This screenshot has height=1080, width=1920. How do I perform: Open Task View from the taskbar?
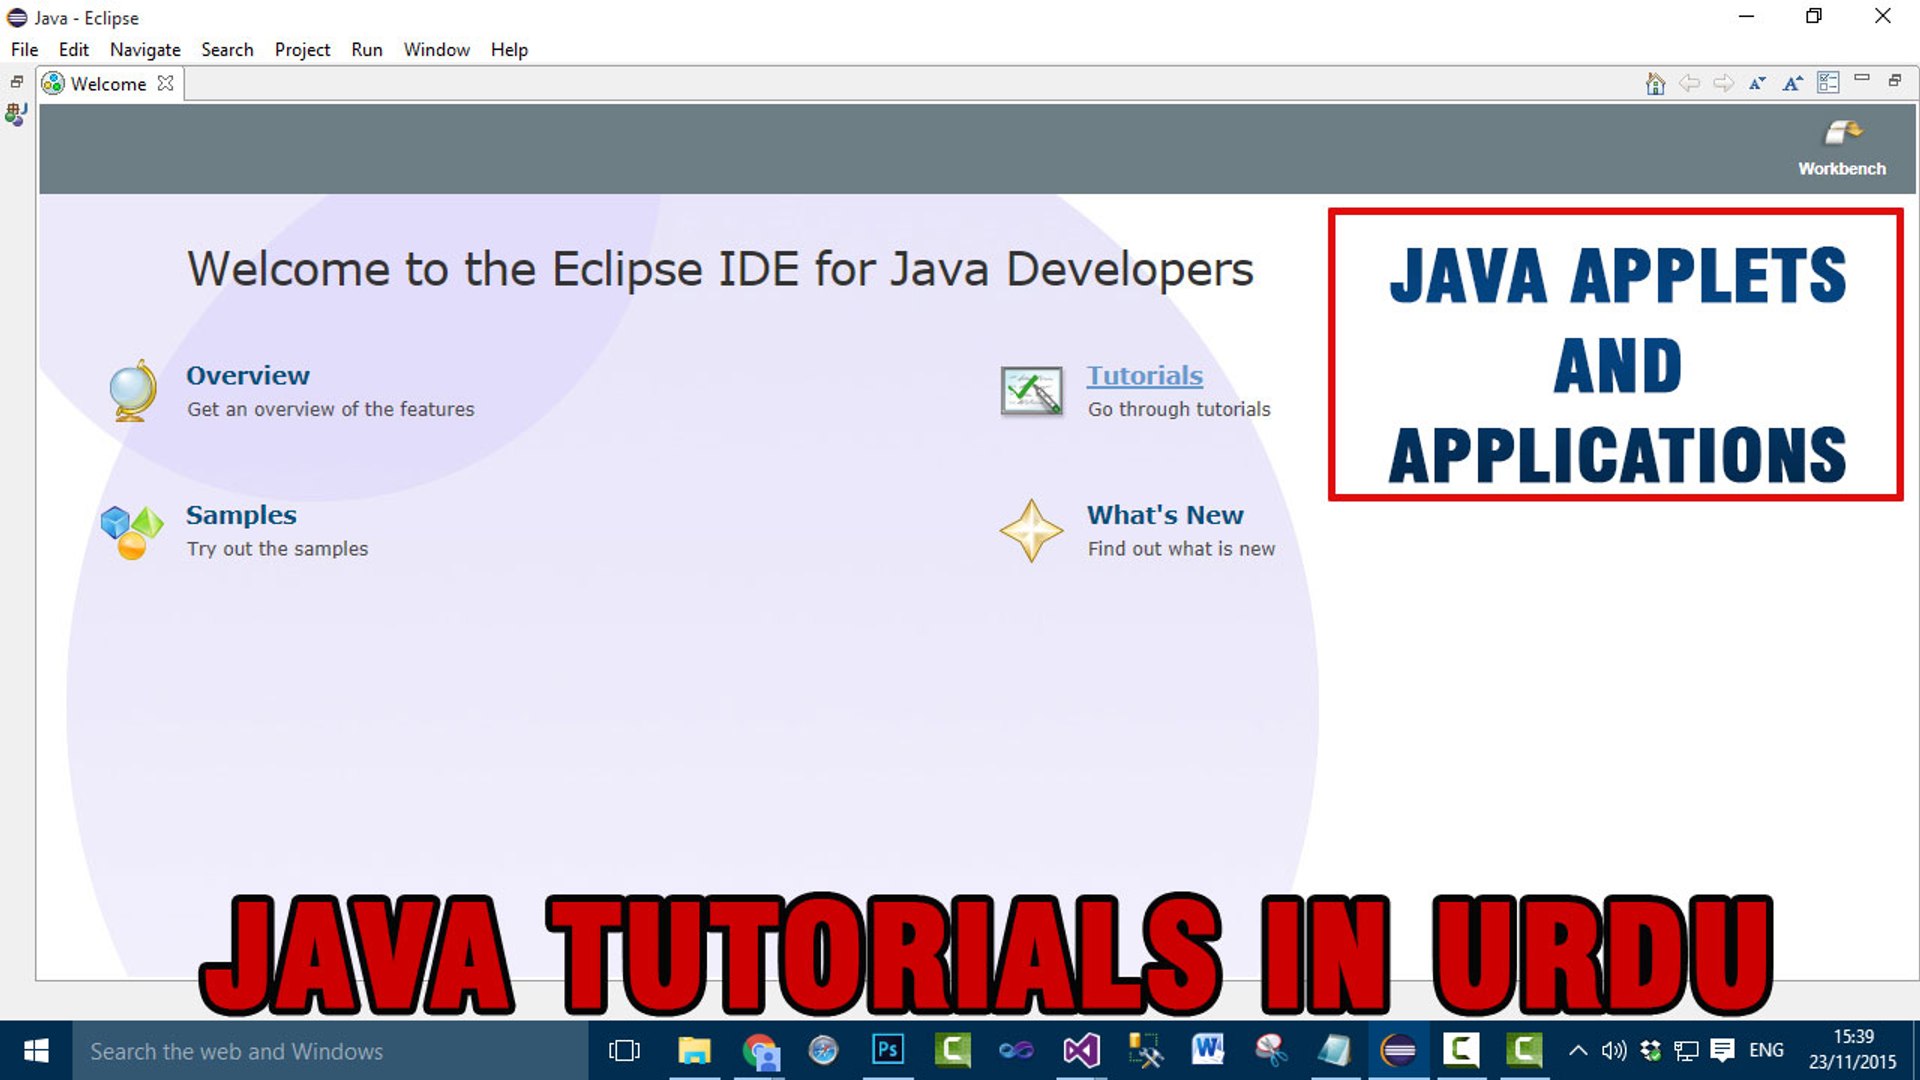pyautogui.click(x=623, y=1051)
